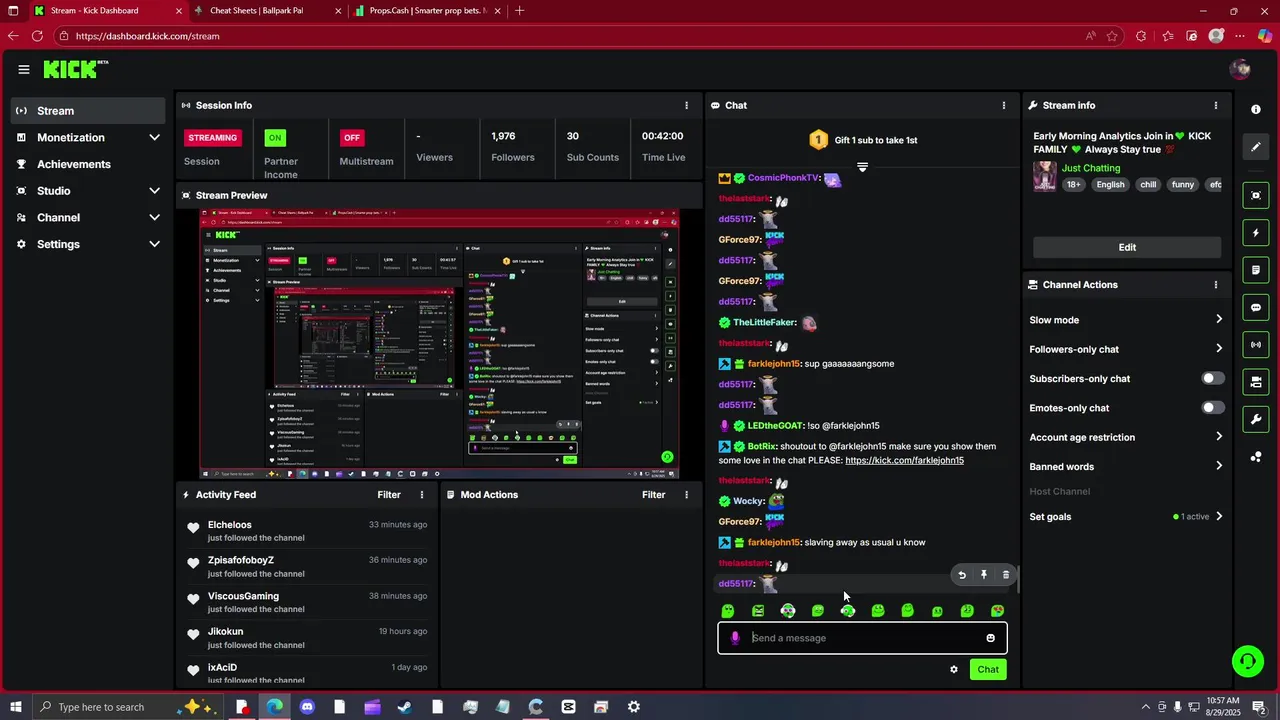The width and height of the screenshot is (1280, 720).
Task: Toggle Multistream OFF badge
Action: 352,137
